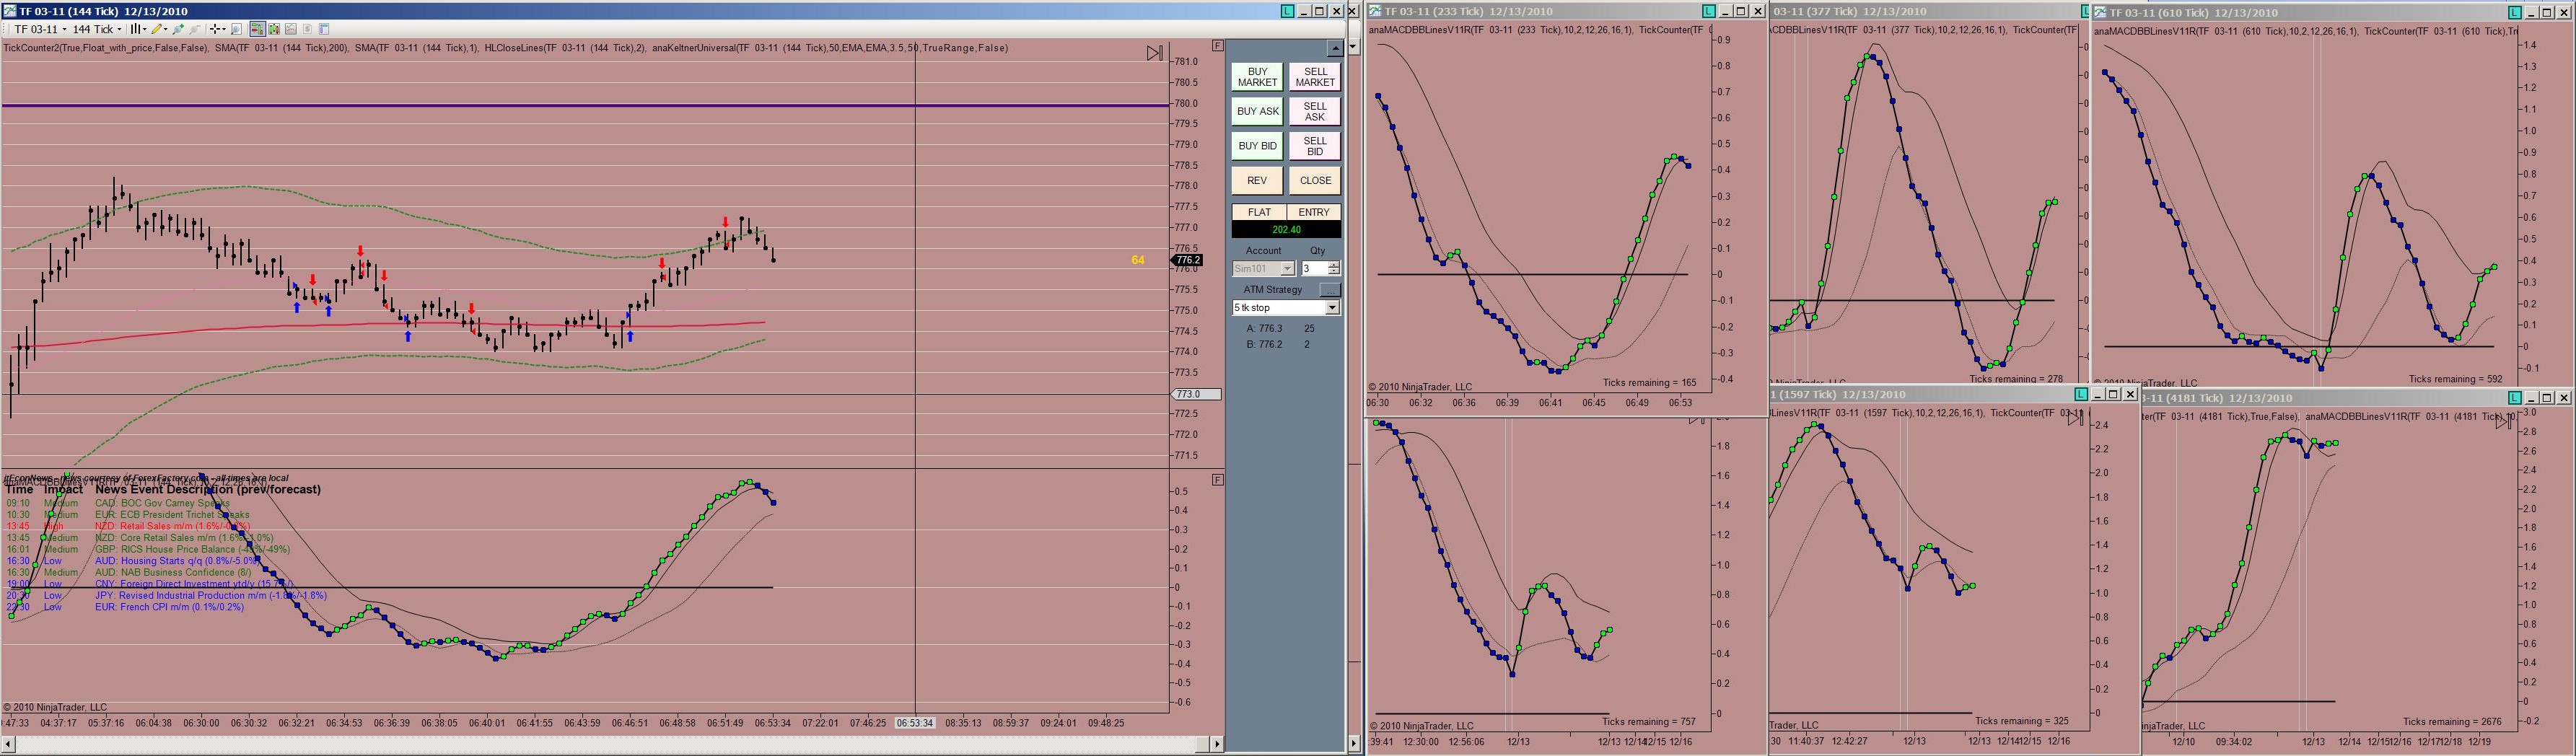
Task: Click the ATM Strategy ellipsis button
Action: click(1329, 289)
